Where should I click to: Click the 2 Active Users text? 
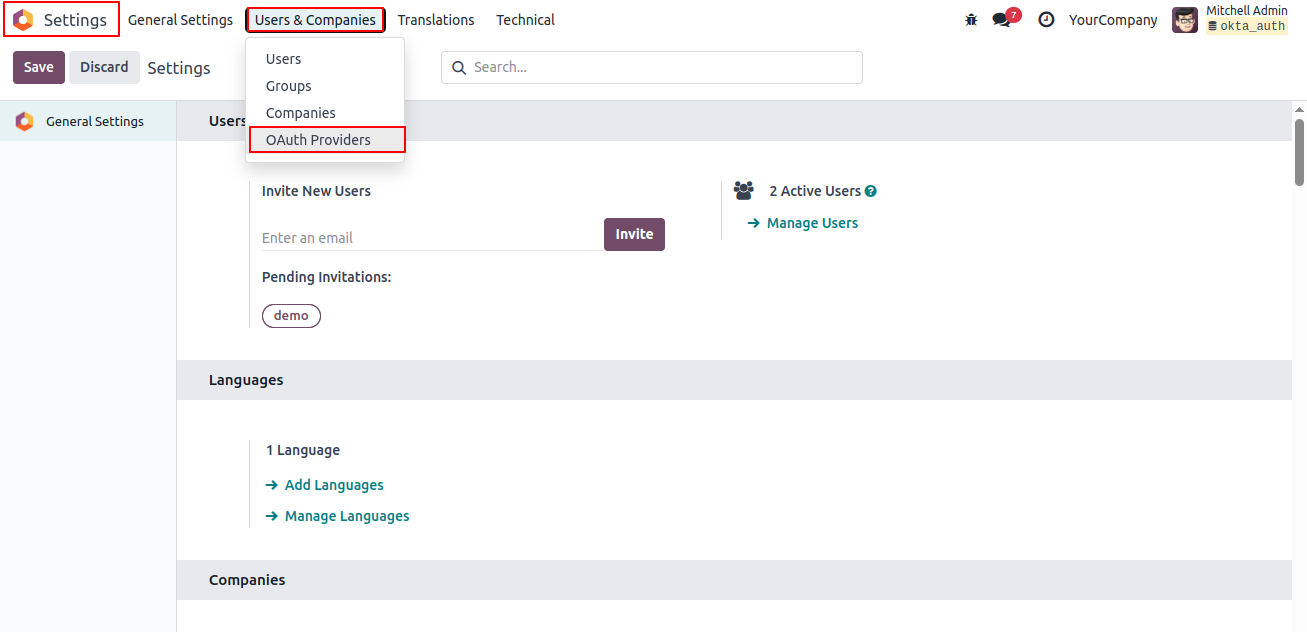point(815,191)
